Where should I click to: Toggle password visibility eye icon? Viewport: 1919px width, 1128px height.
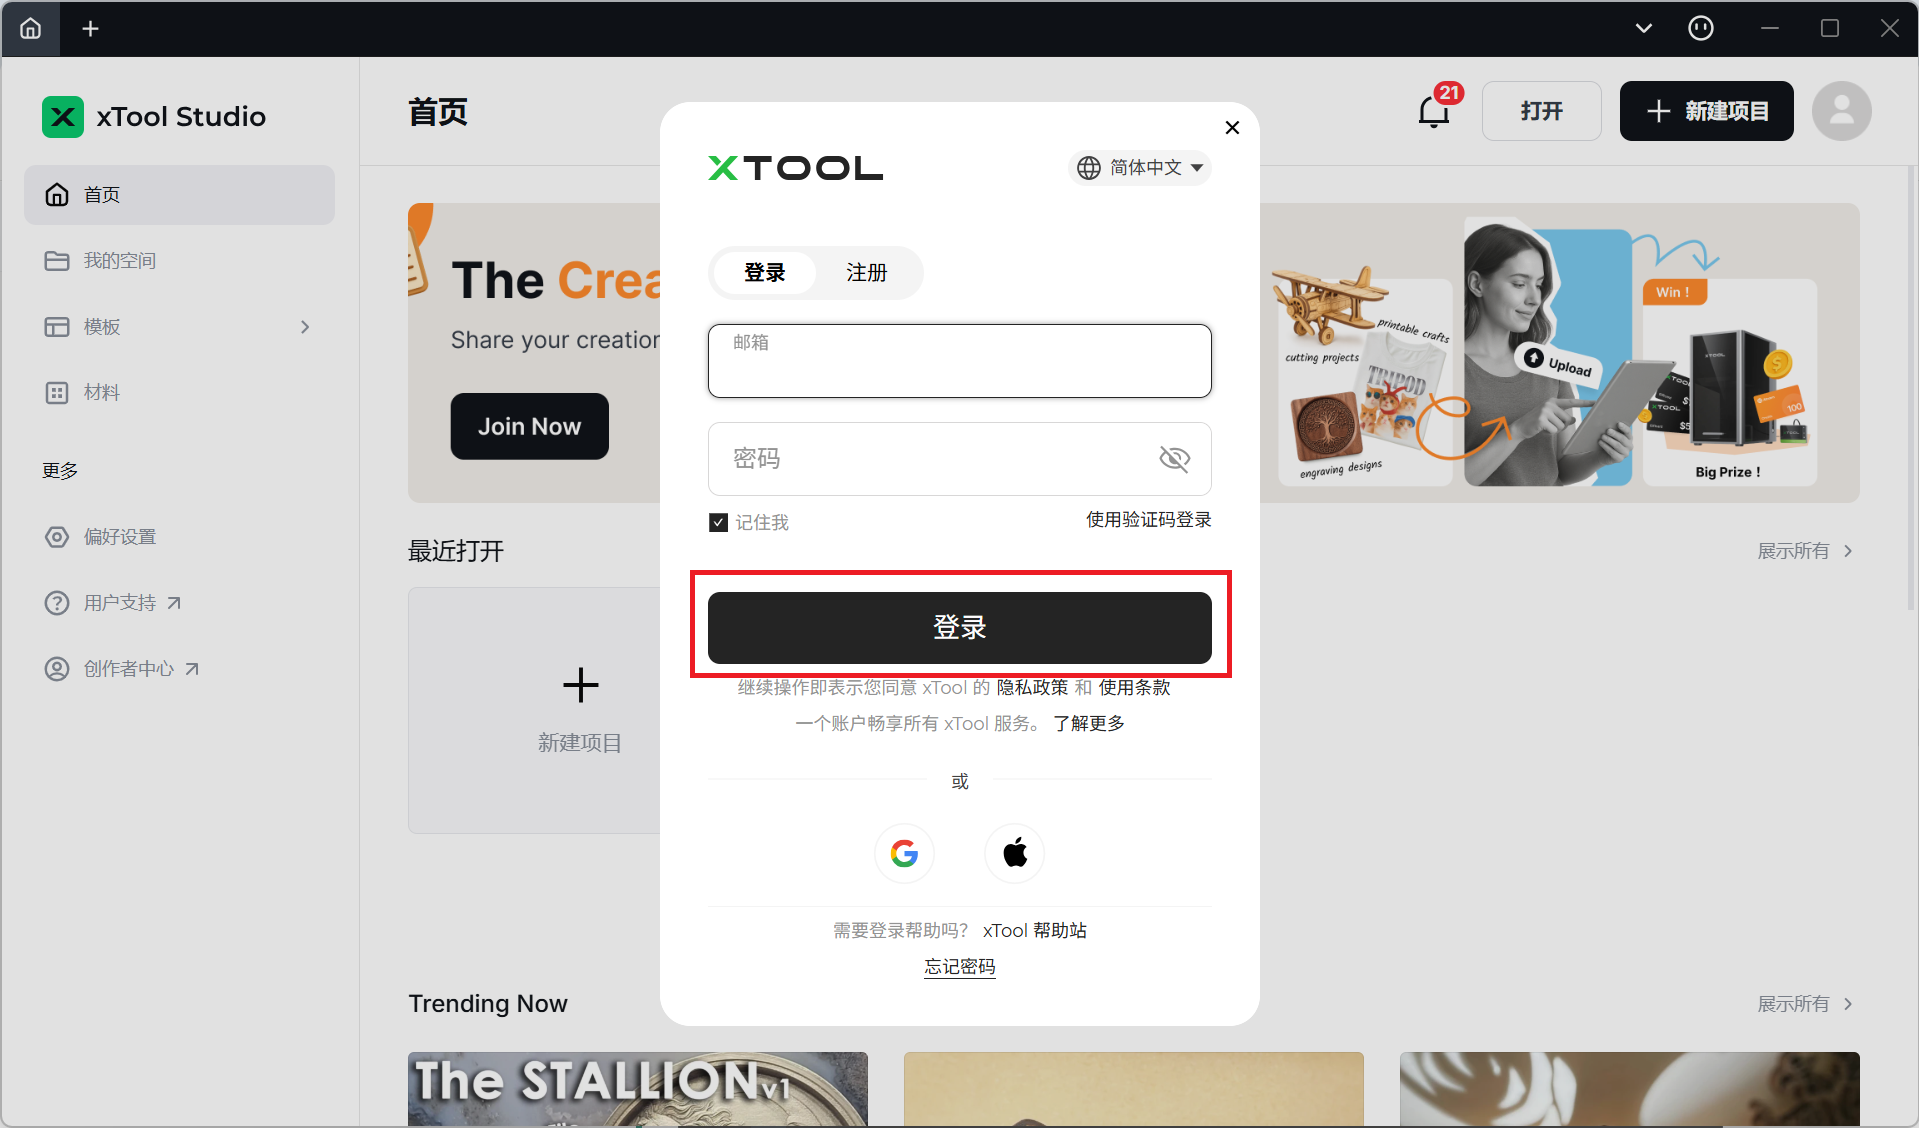coord(1174,459)
